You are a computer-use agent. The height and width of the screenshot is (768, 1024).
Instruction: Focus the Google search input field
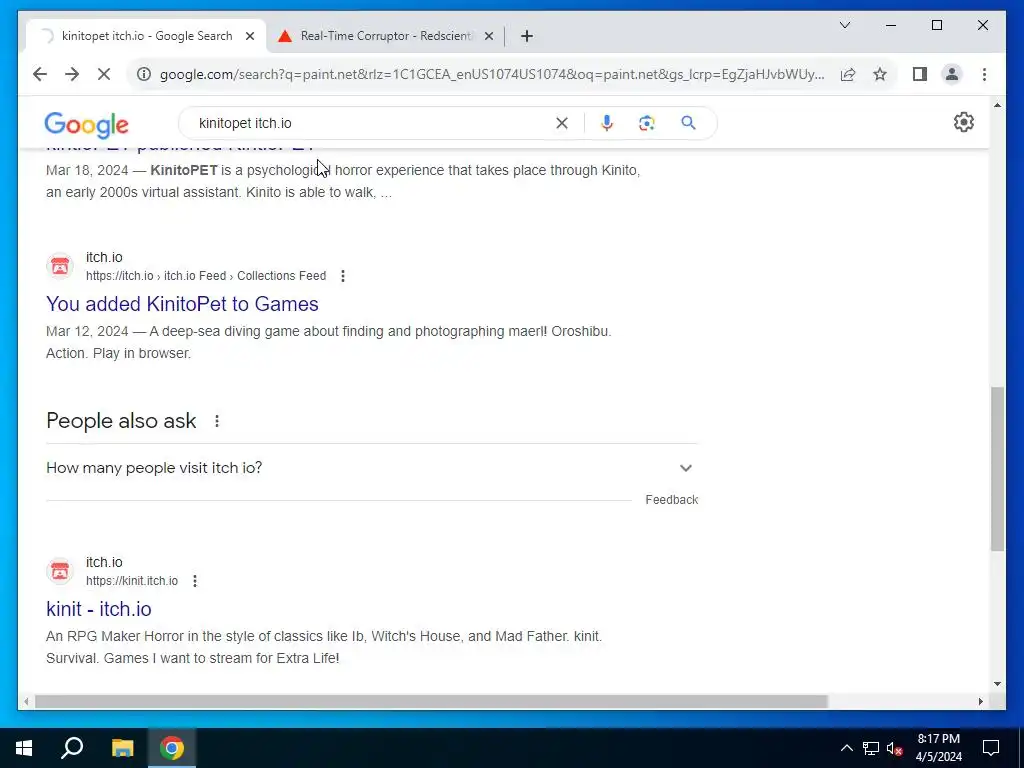point(372,123)
